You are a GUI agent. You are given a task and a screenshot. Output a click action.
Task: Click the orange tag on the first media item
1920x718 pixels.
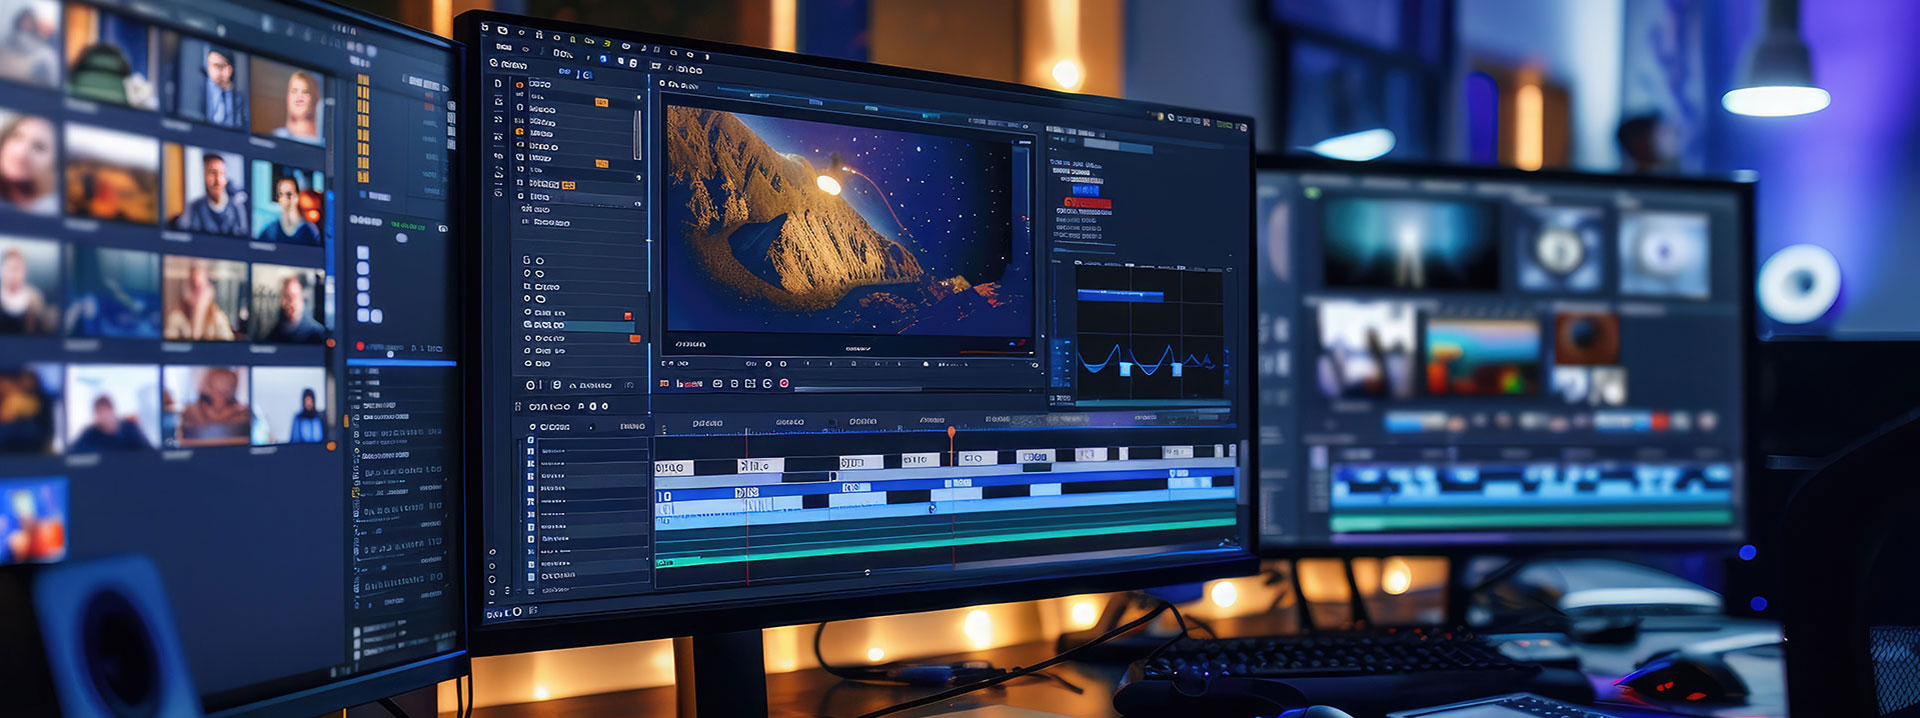[x=601, y=102]
